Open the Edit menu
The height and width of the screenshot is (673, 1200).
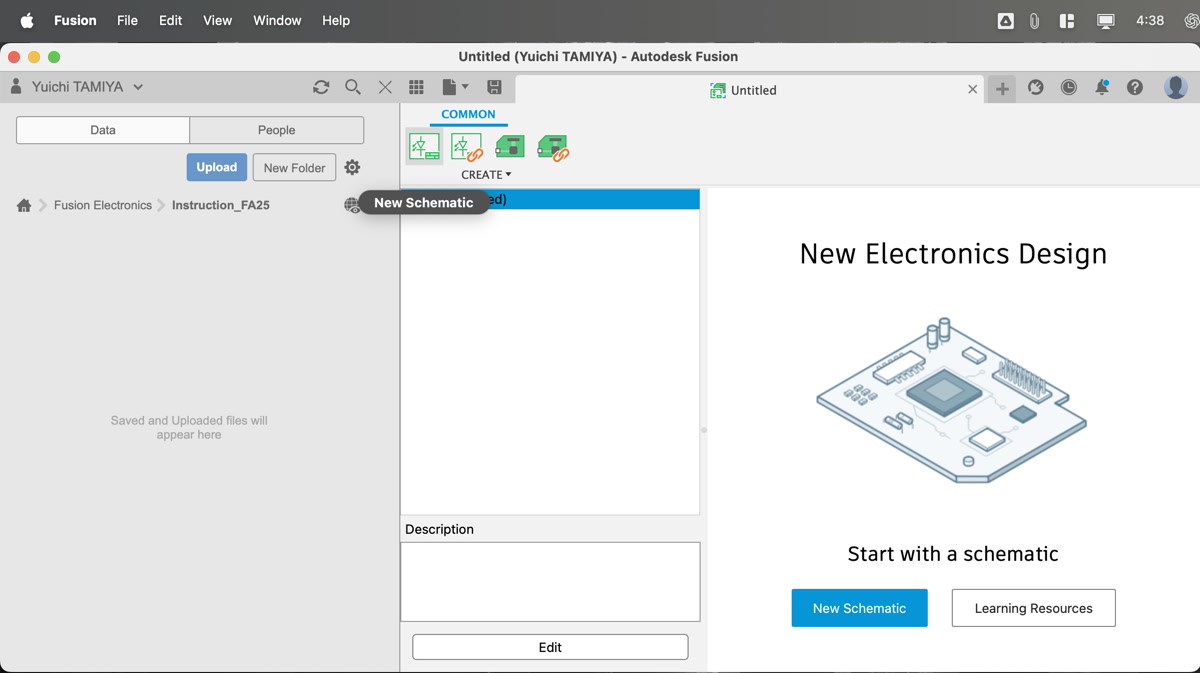pyautogui.click(x=171, y=20)
